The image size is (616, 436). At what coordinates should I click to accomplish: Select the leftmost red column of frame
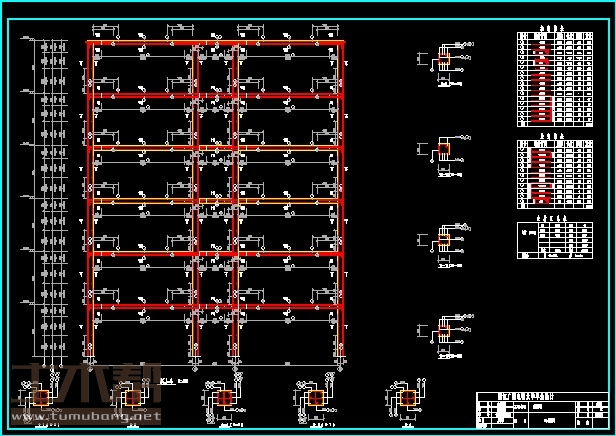tap(91, 200)
